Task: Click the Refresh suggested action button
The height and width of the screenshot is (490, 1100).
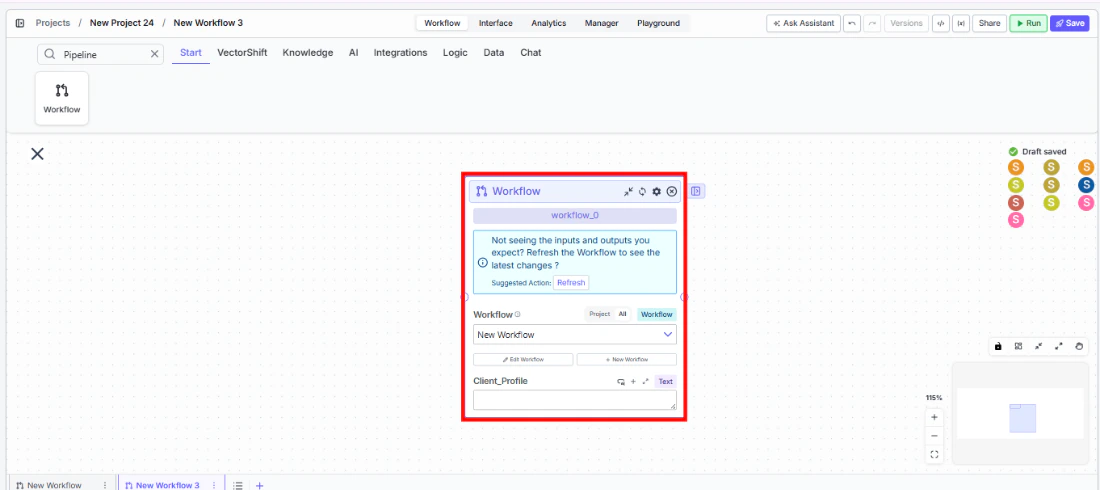Action: tap(571, 282)
